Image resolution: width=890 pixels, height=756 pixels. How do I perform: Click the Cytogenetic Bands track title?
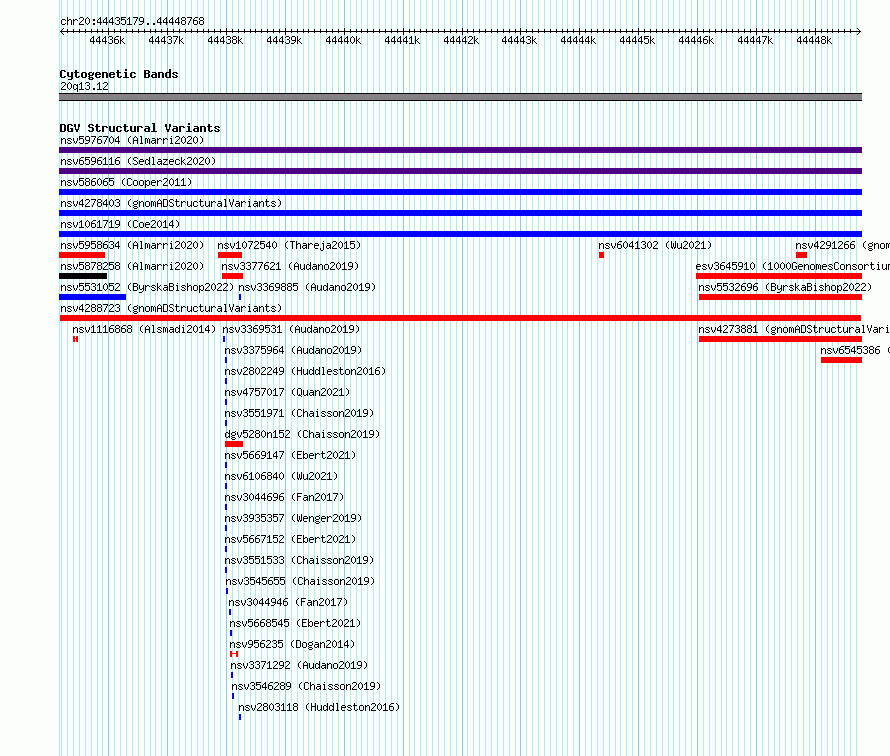(x=119, y=74)
